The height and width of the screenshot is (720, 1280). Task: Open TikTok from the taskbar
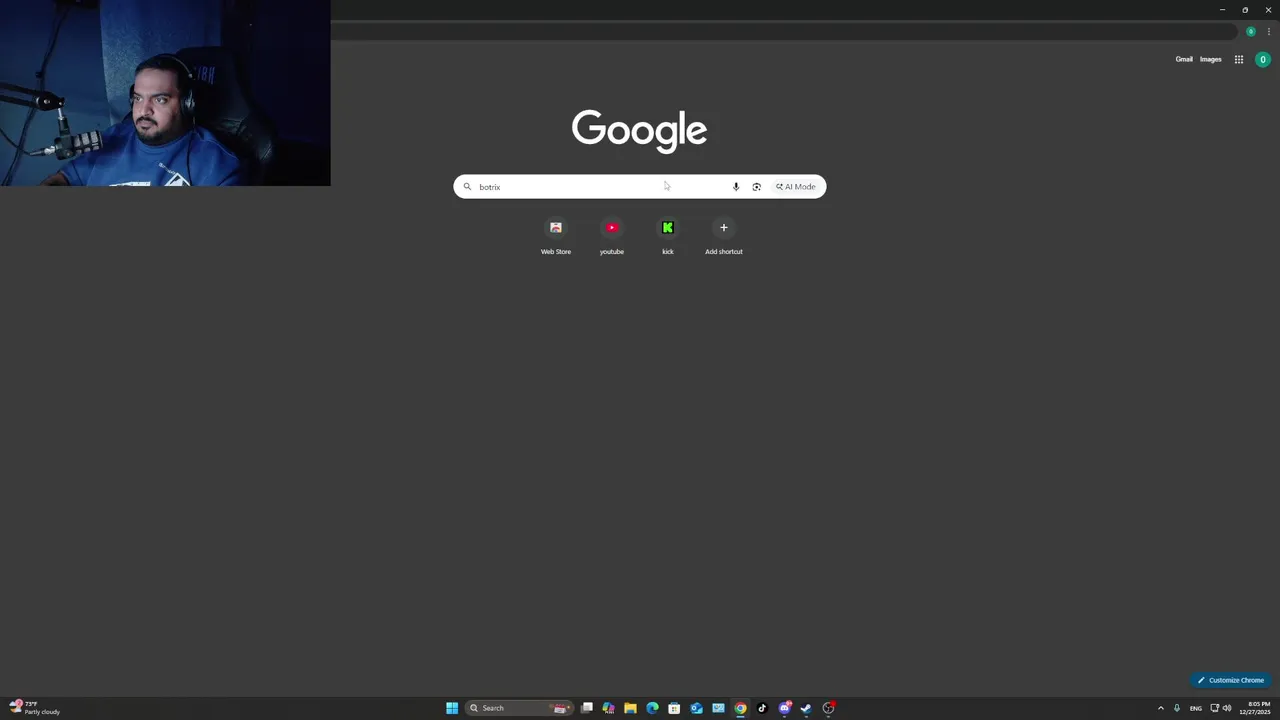click(762, 708)
